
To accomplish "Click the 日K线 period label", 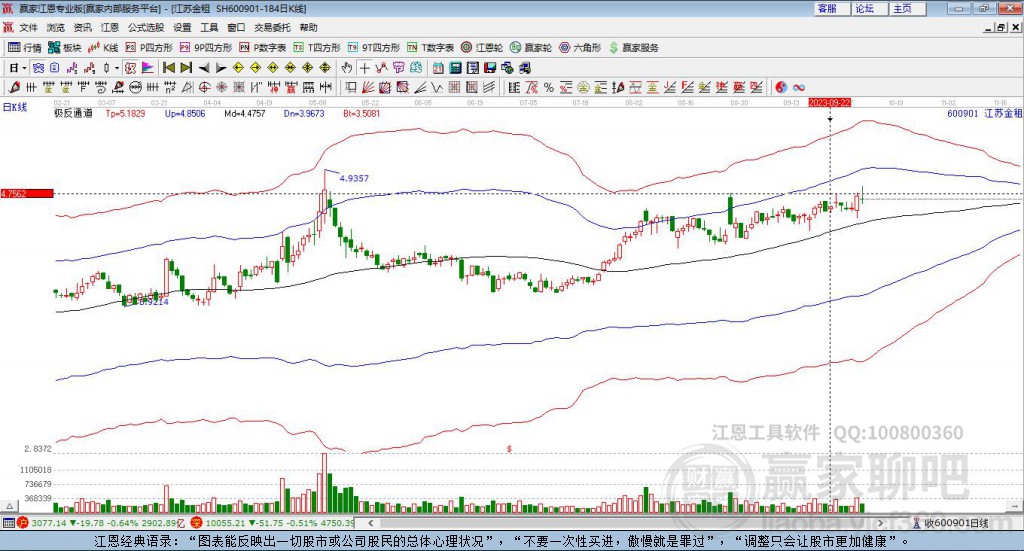I will coord(15,107).
